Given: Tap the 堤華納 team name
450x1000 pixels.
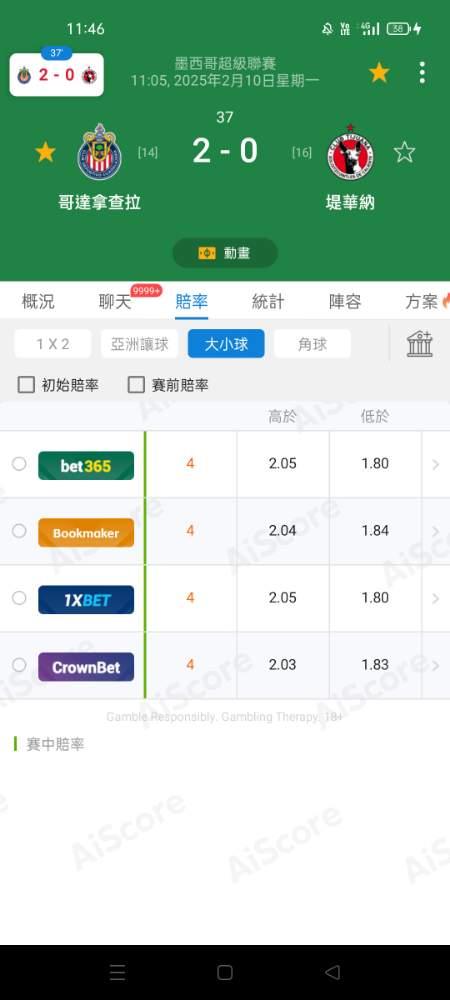Looking at the screenshot, I should tap(350, 203).
